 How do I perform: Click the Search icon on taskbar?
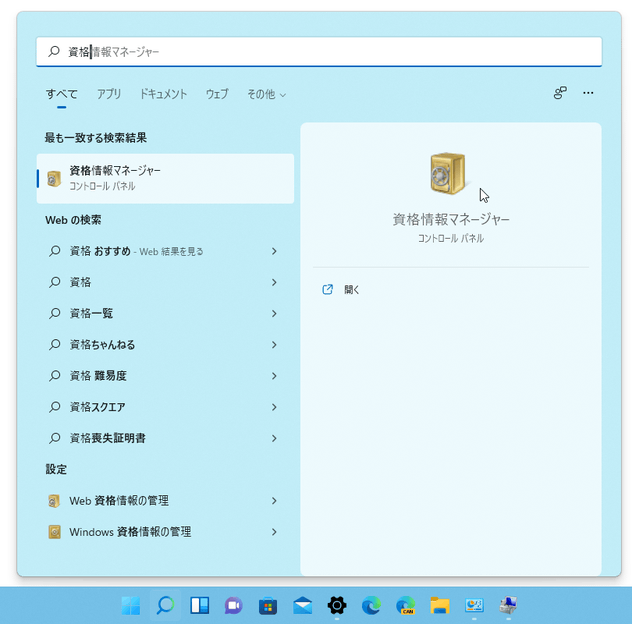coord(165,605)
